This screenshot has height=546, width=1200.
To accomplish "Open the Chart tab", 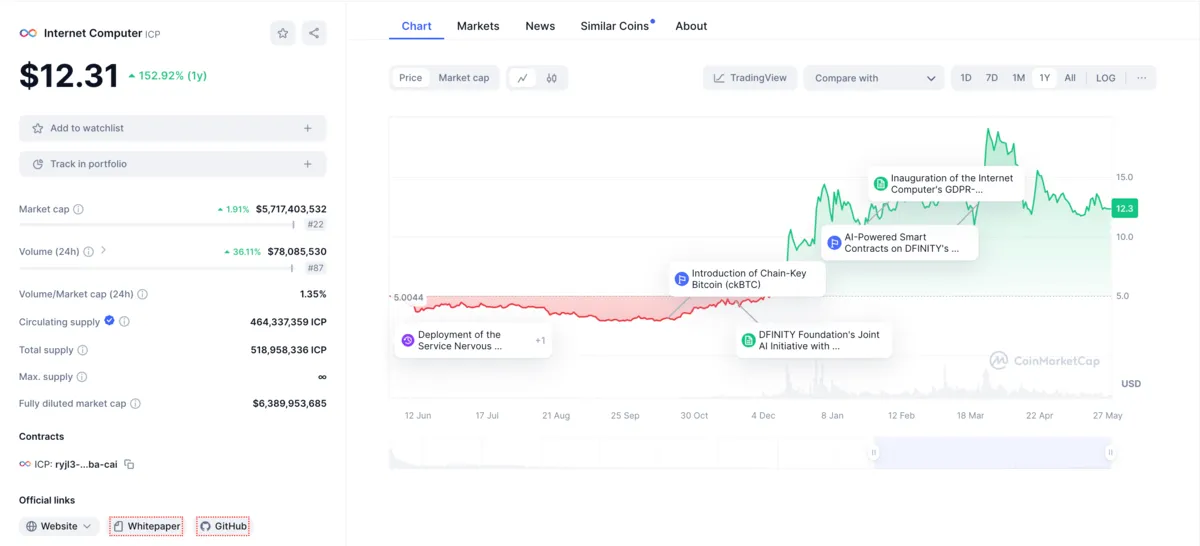I will 417,26.
